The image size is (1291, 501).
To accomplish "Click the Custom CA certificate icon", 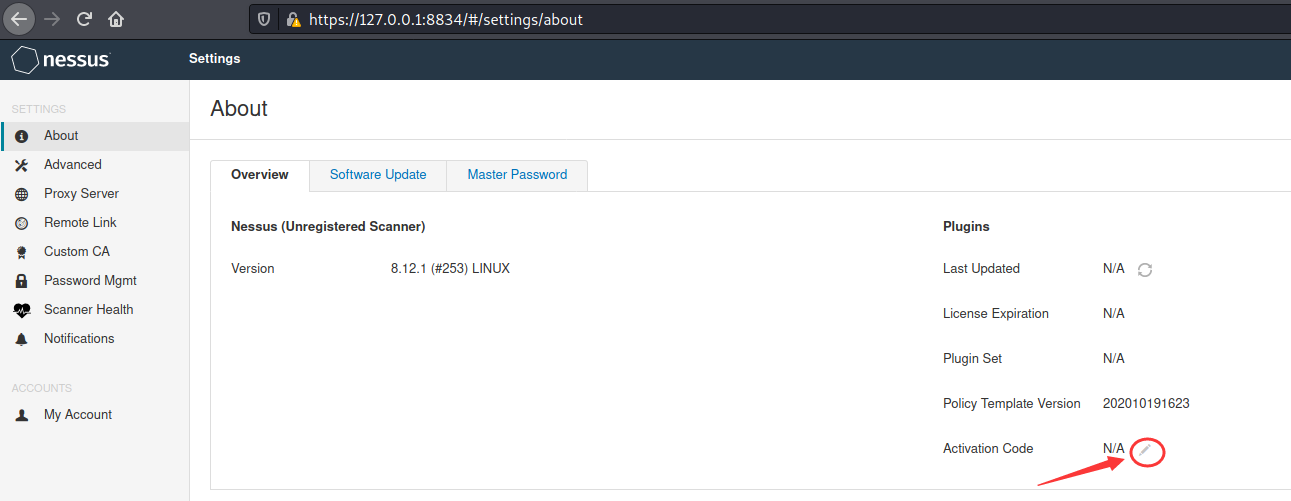I will tap(22, 252).
